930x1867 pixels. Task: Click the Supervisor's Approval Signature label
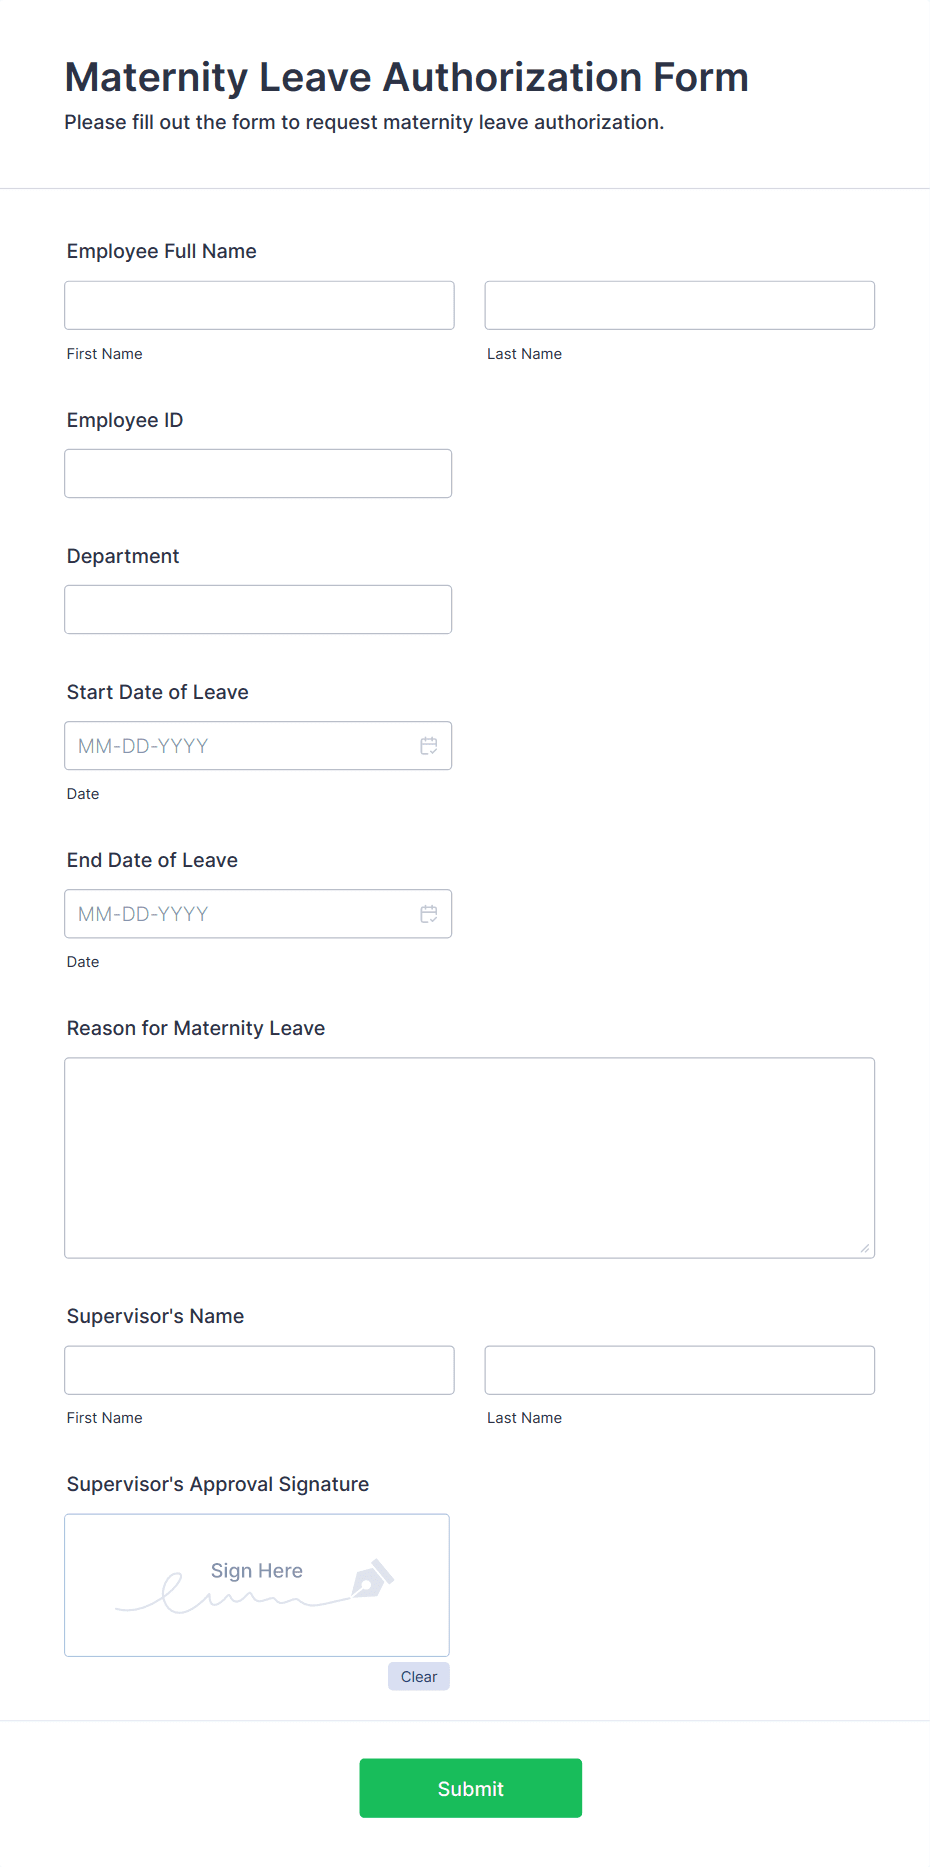coord(218,1484)
